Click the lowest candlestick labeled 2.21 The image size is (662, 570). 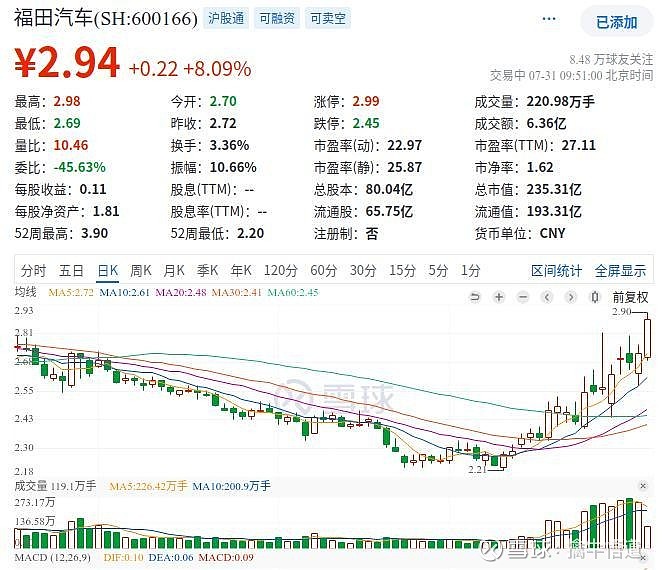coord(503,461)
